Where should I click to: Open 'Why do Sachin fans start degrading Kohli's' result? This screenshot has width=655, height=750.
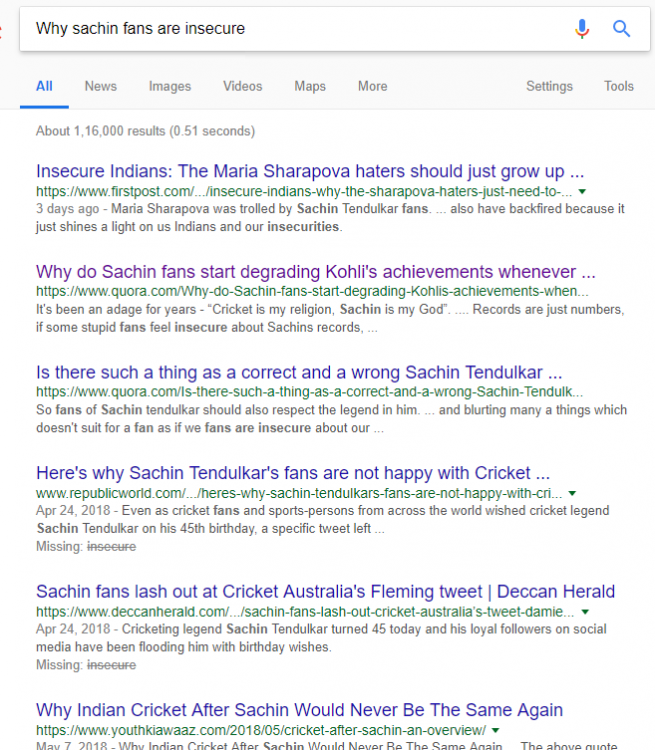pos(315,272)
